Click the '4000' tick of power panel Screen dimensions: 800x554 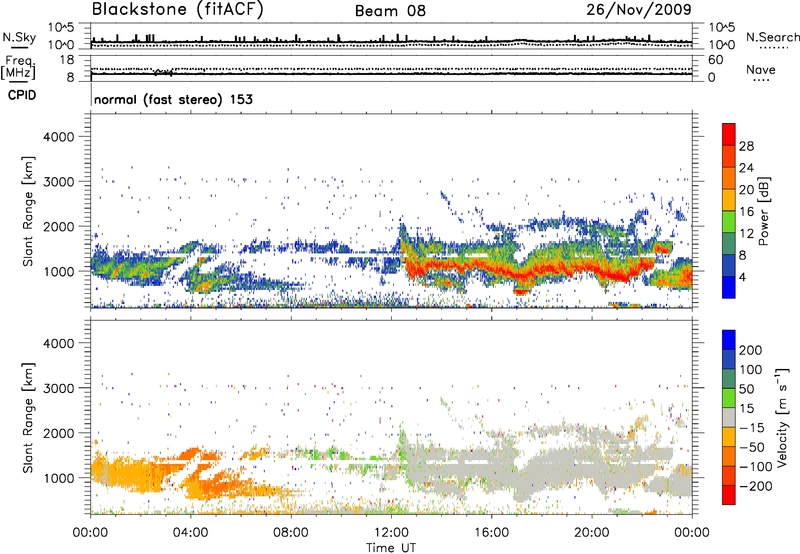click(x=59, y=137)
